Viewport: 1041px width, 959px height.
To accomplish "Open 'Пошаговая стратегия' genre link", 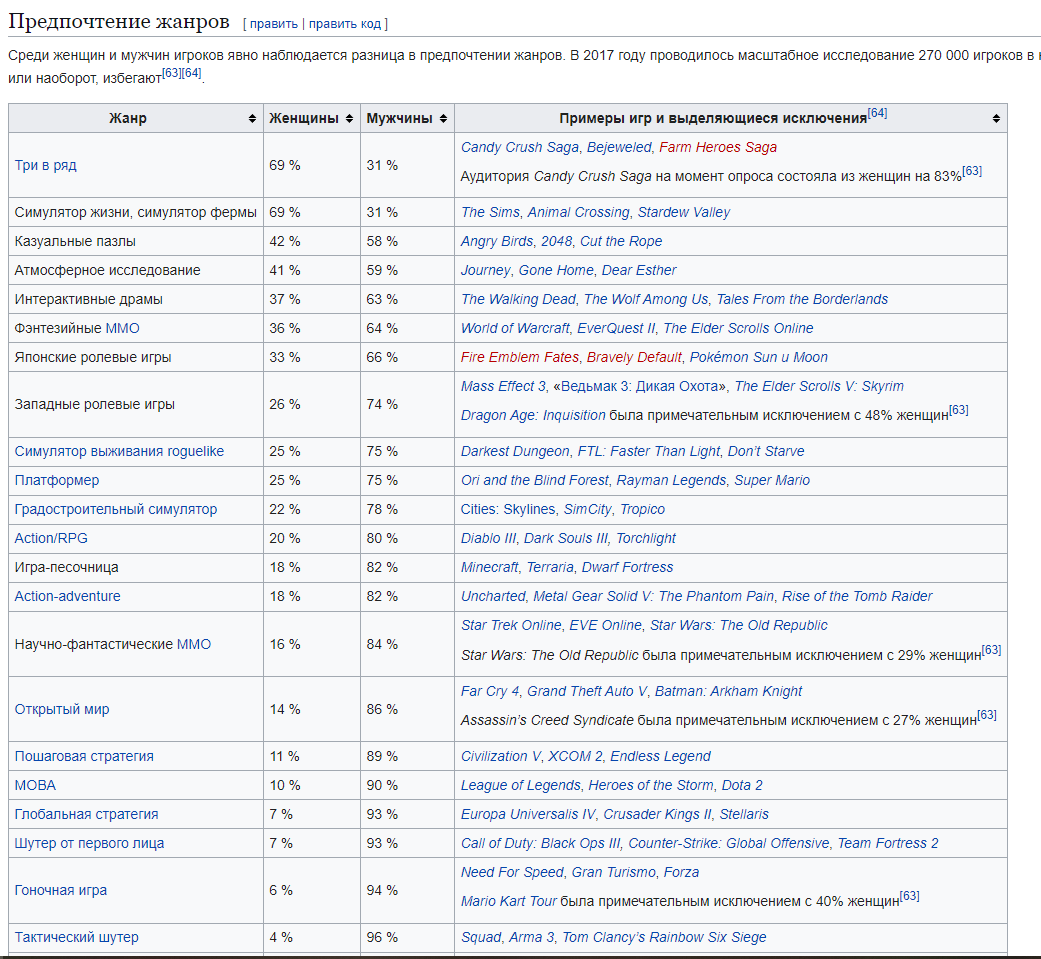I will [x=84, y=756].
